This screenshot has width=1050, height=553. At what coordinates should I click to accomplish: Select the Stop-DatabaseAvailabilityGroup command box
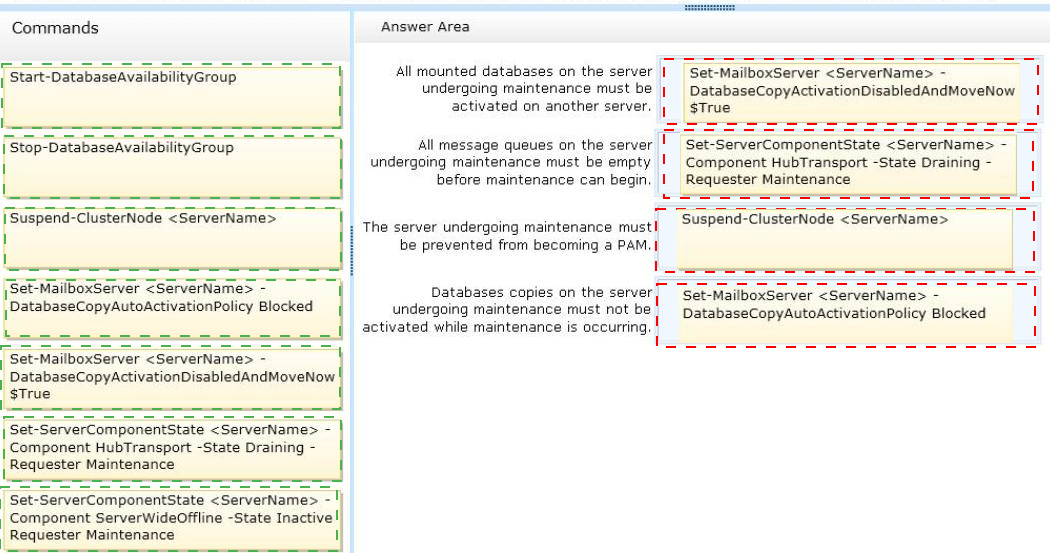click(172, 167)
